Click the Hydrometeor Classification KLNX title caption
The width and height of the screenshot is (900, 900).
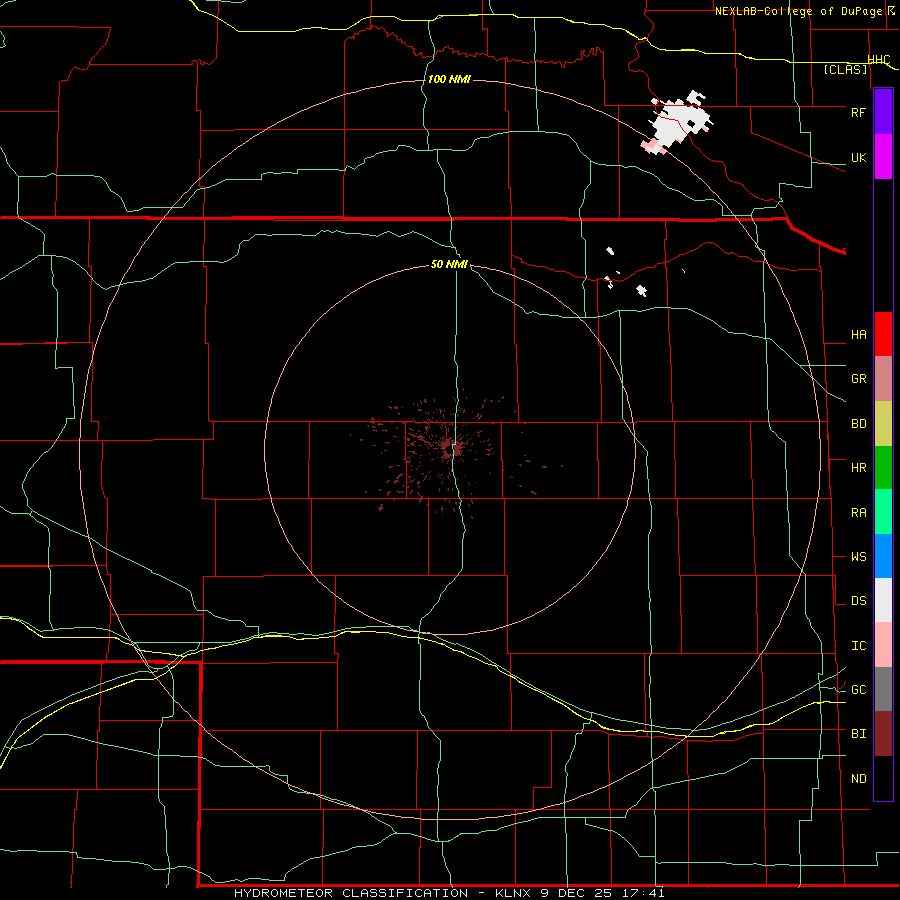point(449,893)
